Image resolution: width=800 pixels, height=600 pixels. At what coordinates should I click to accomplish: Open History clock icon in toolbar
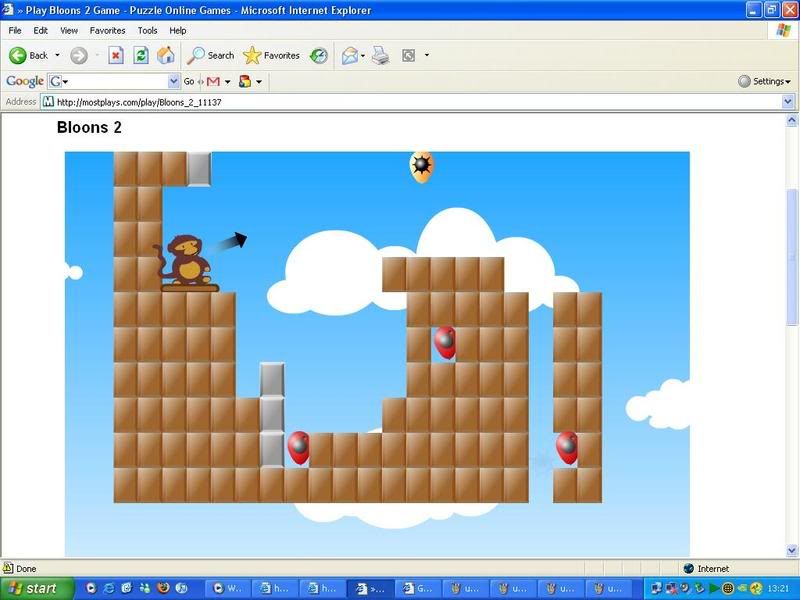319,56
